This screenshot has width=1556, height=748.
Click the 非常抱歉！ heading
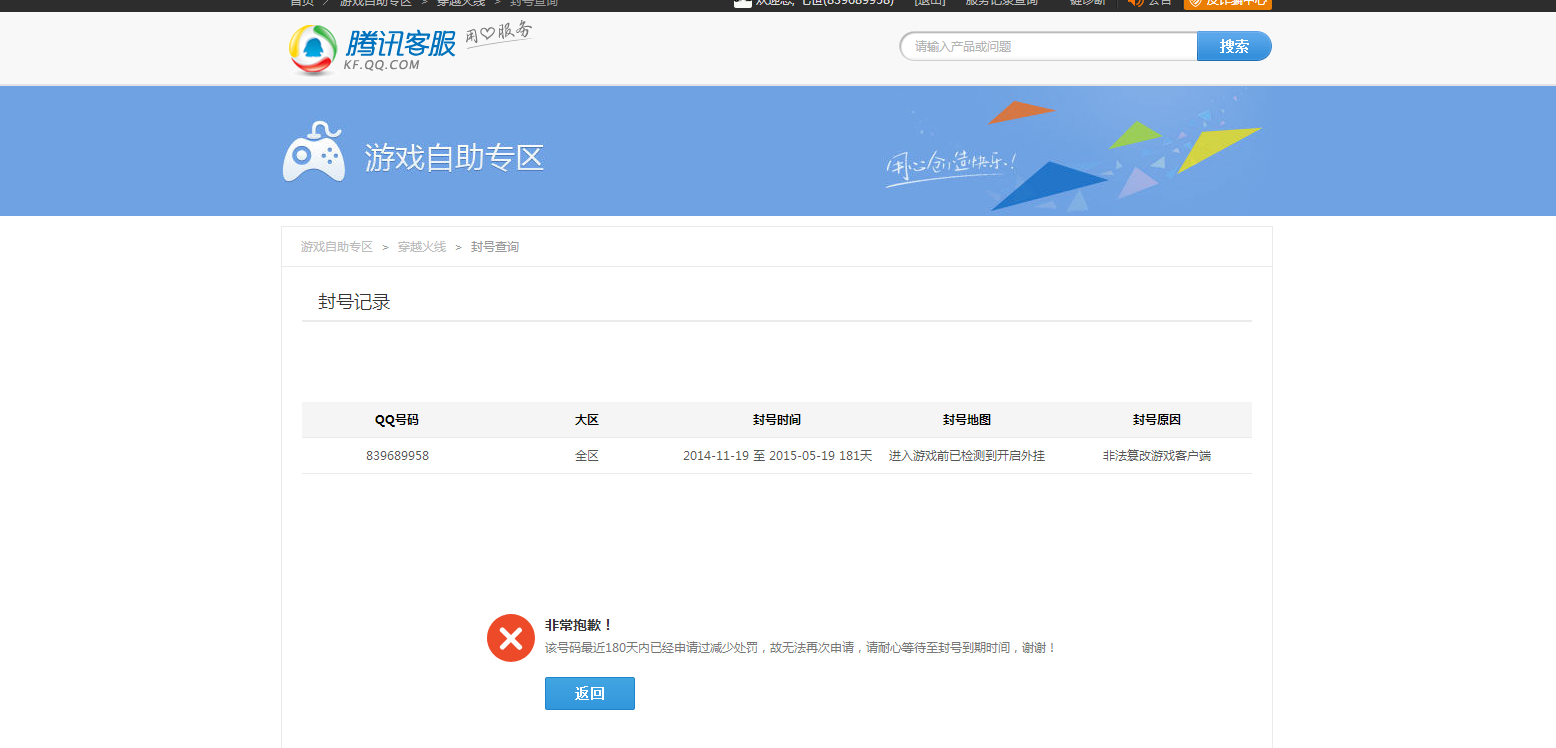click(579, 625)
